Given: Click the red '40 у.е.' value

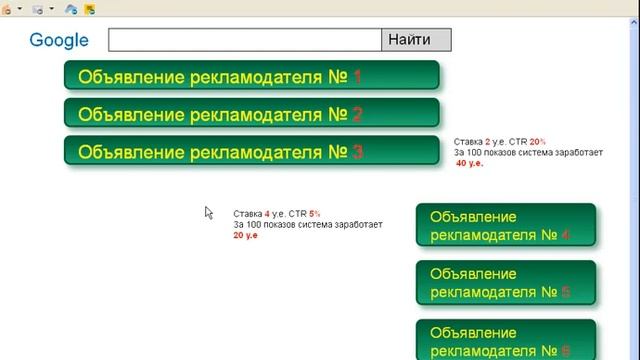Looking at the screenshot, I should click(x=469, y=163).
